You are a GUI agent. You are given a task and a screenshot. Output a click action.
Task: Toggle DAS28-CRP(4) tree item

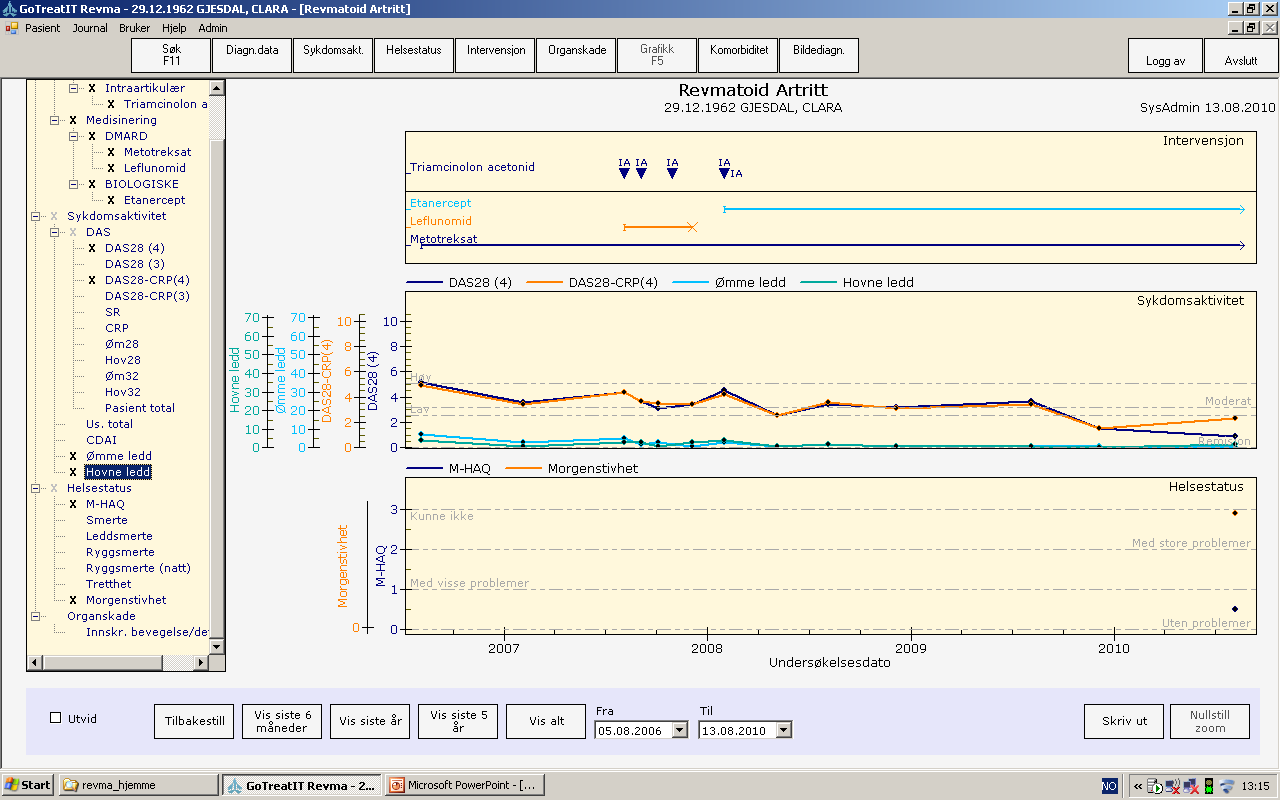[92, 280]
